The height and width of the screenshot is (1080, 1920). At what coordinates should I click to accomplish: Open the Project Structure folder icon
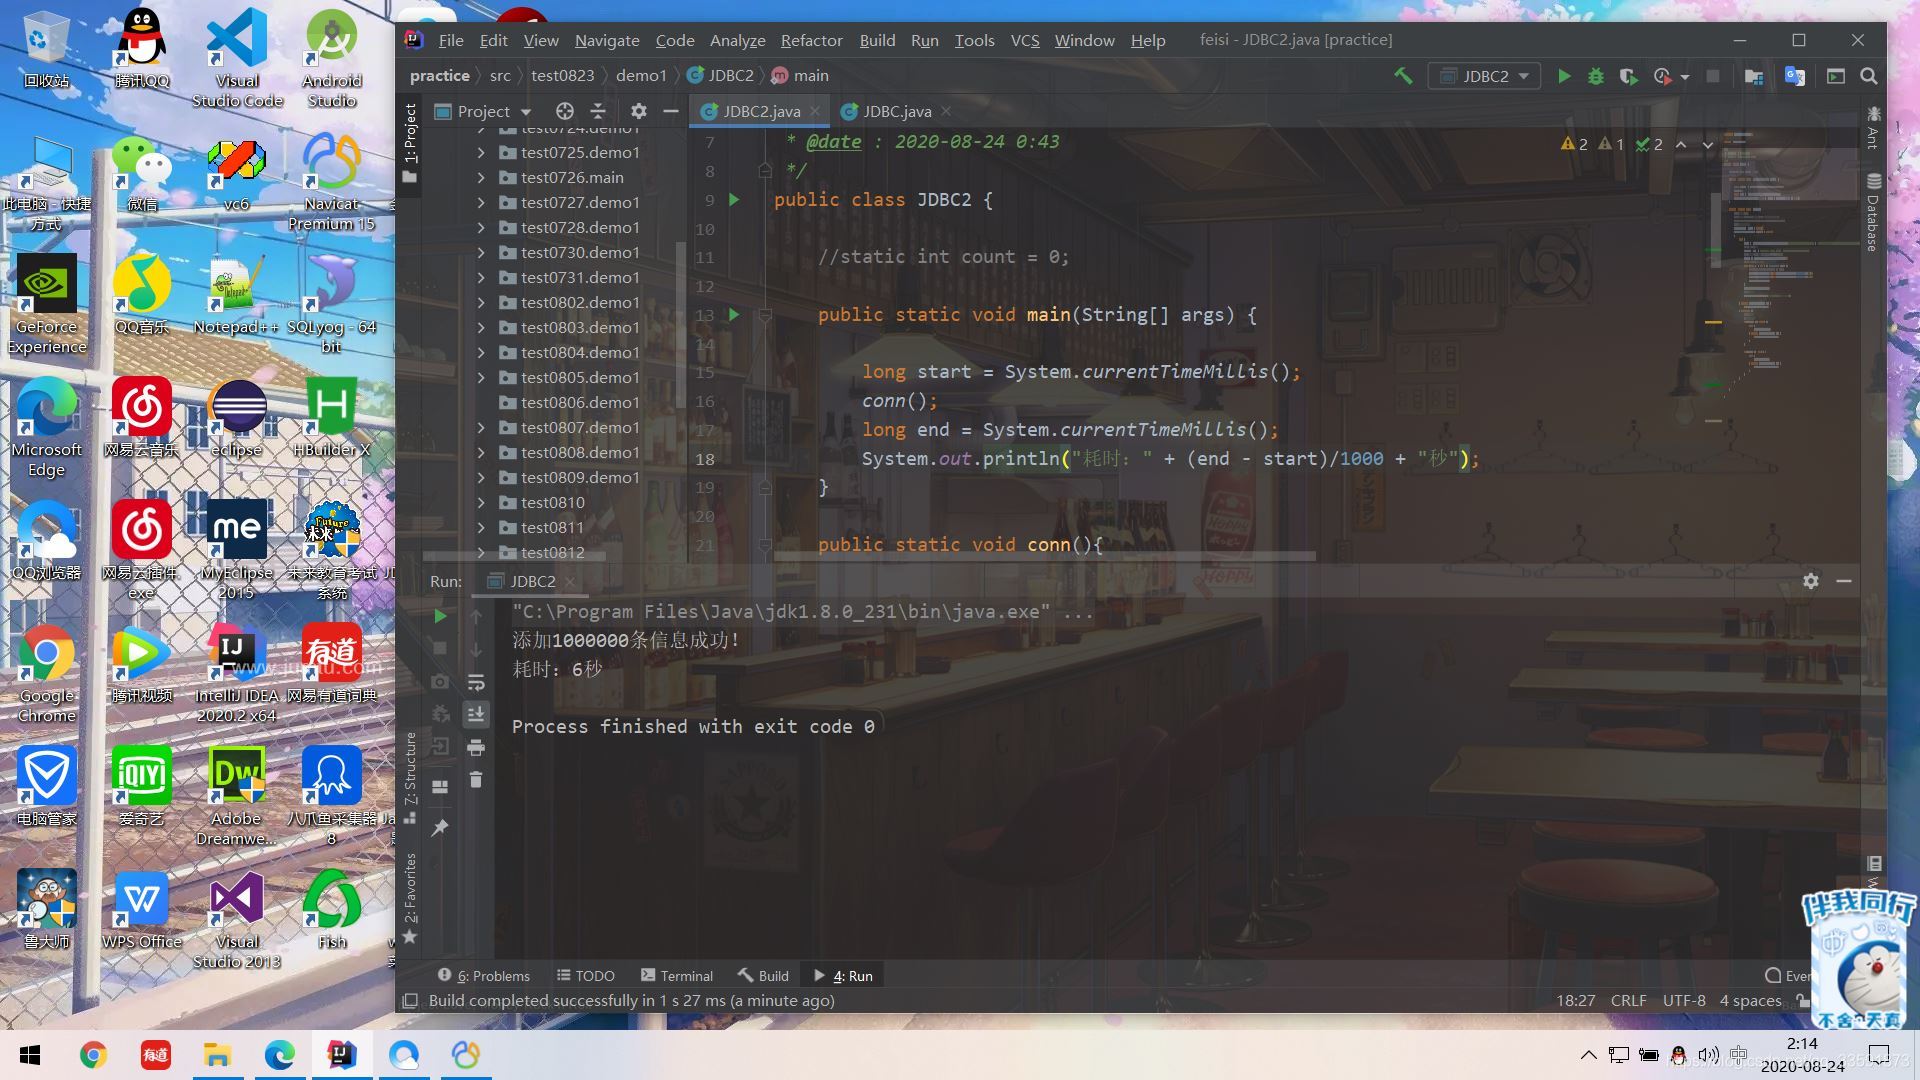point(1753,76)
